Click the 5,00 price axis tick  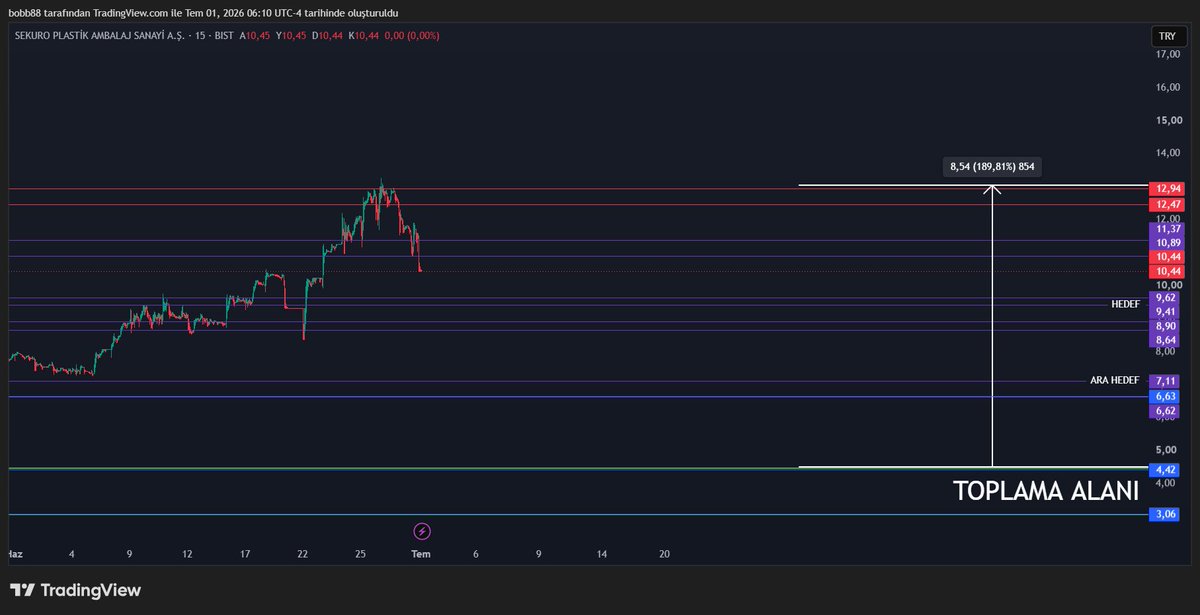[1166, 450]
